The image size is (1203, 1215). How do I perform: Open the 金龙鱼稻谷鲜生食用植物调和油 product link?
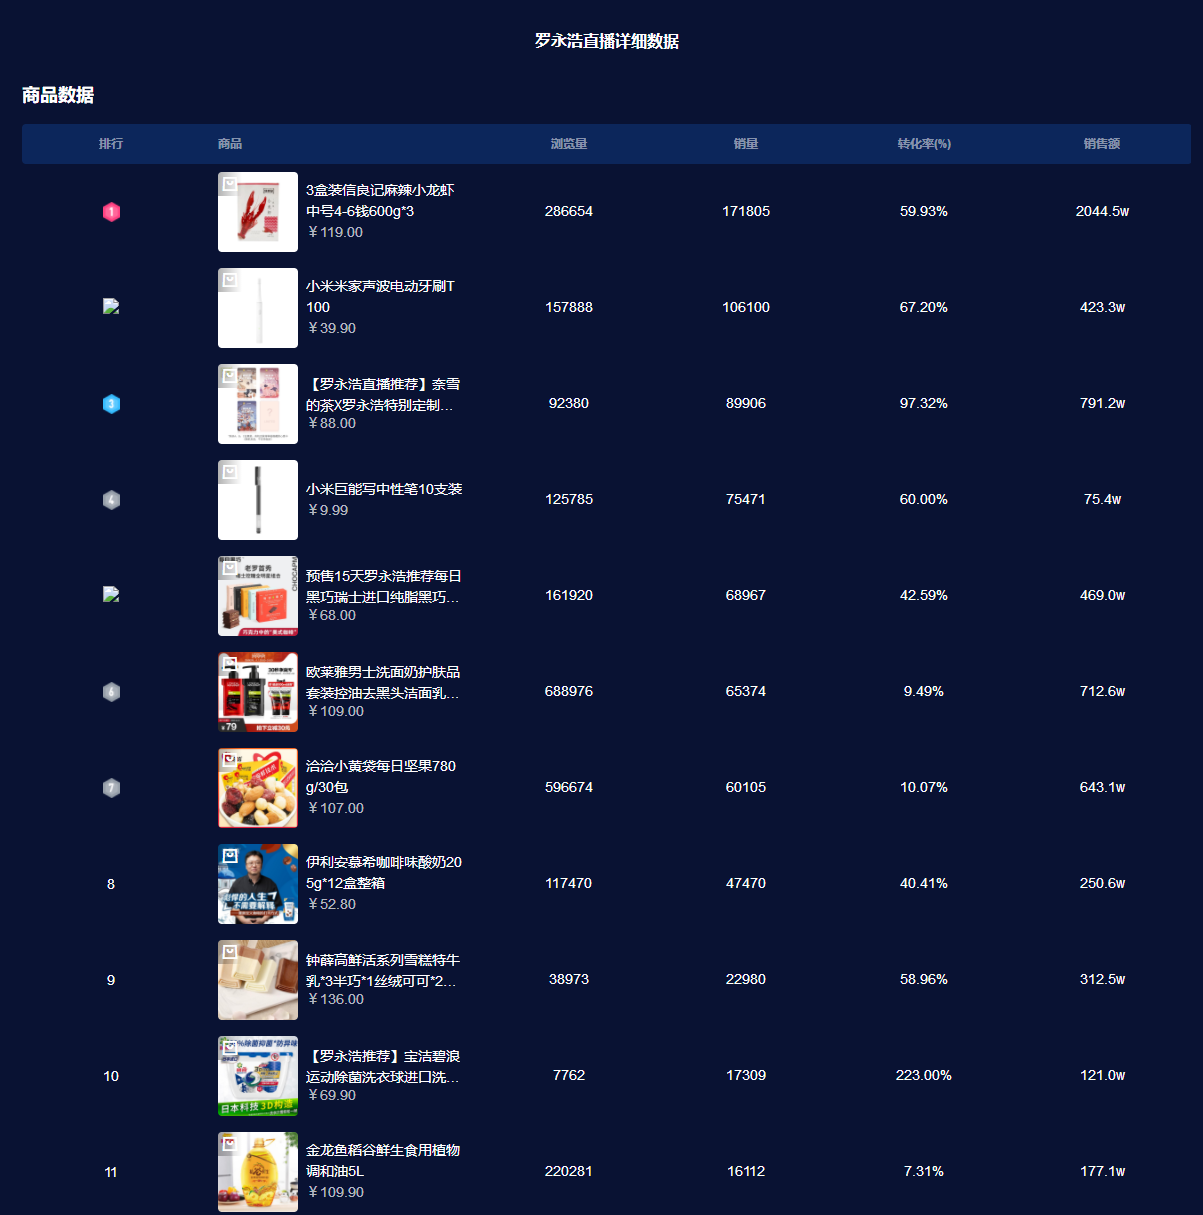[382, 1160]
